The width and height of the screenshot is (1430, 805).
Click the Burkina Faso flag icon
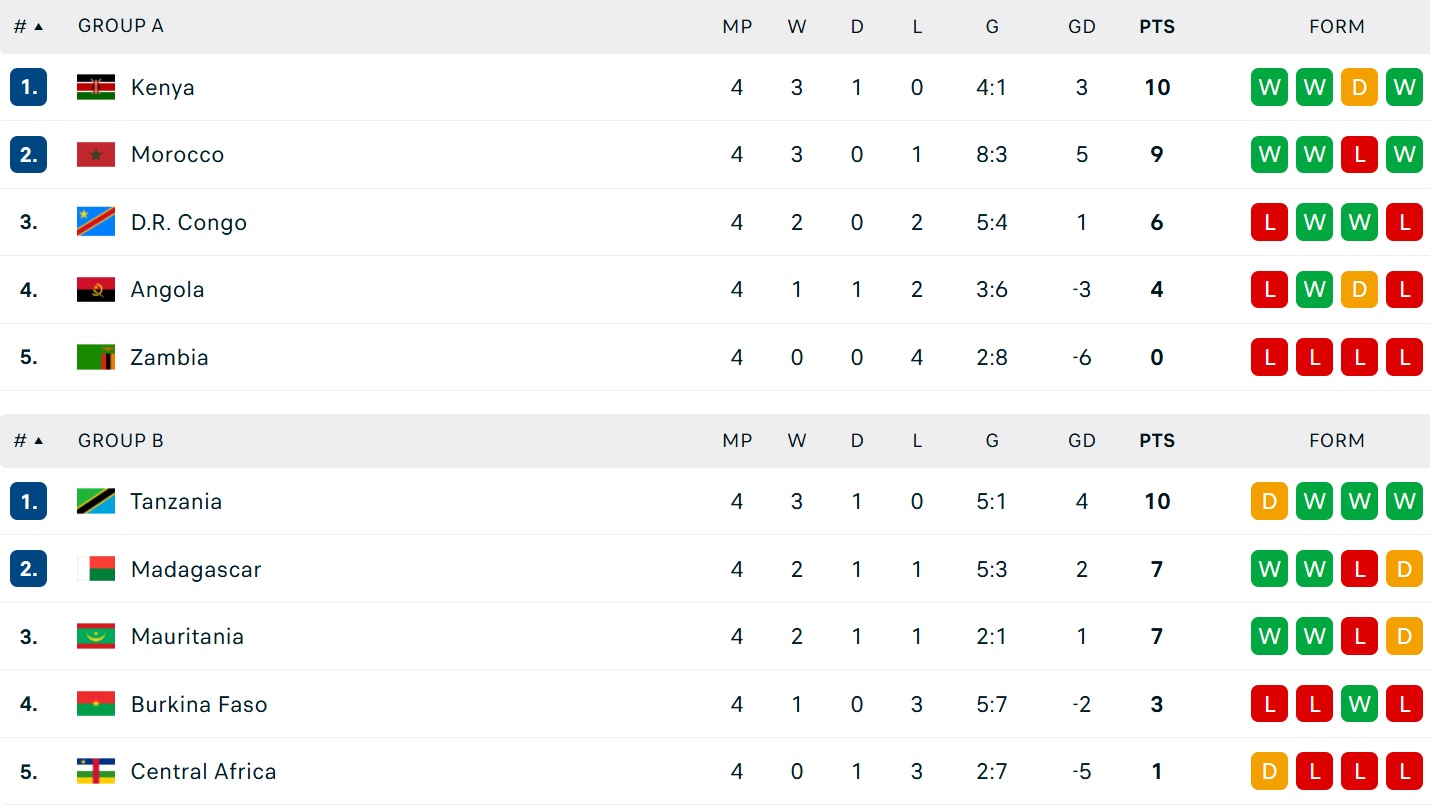coord(96,704)
